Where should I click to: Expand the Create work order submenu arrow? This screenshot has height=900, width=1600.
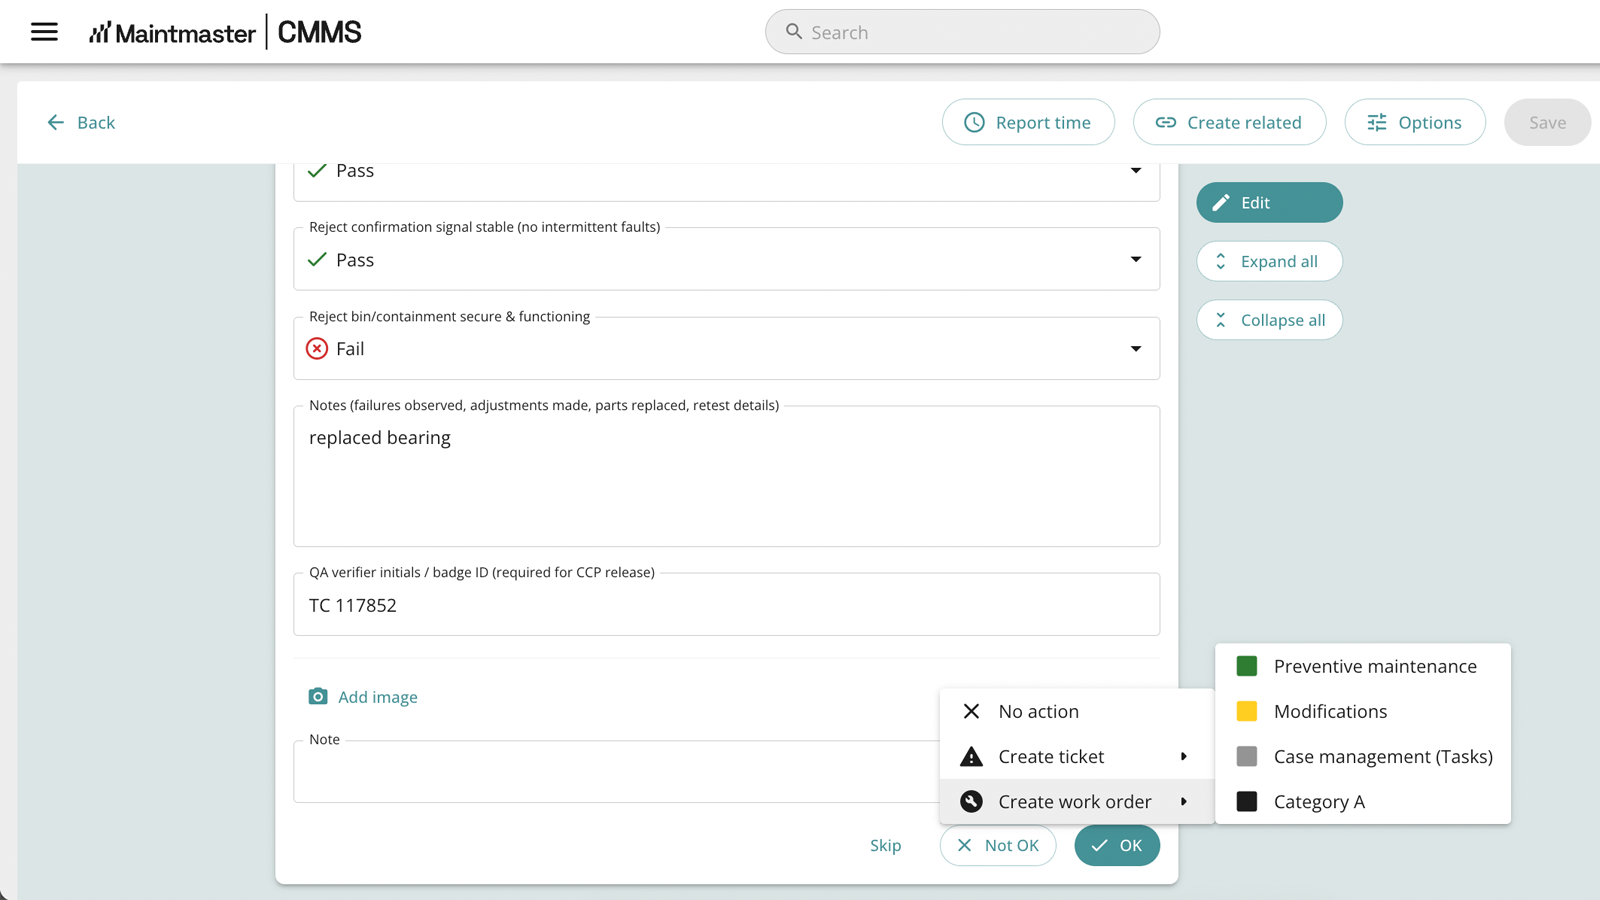[x=1184, y=801]
